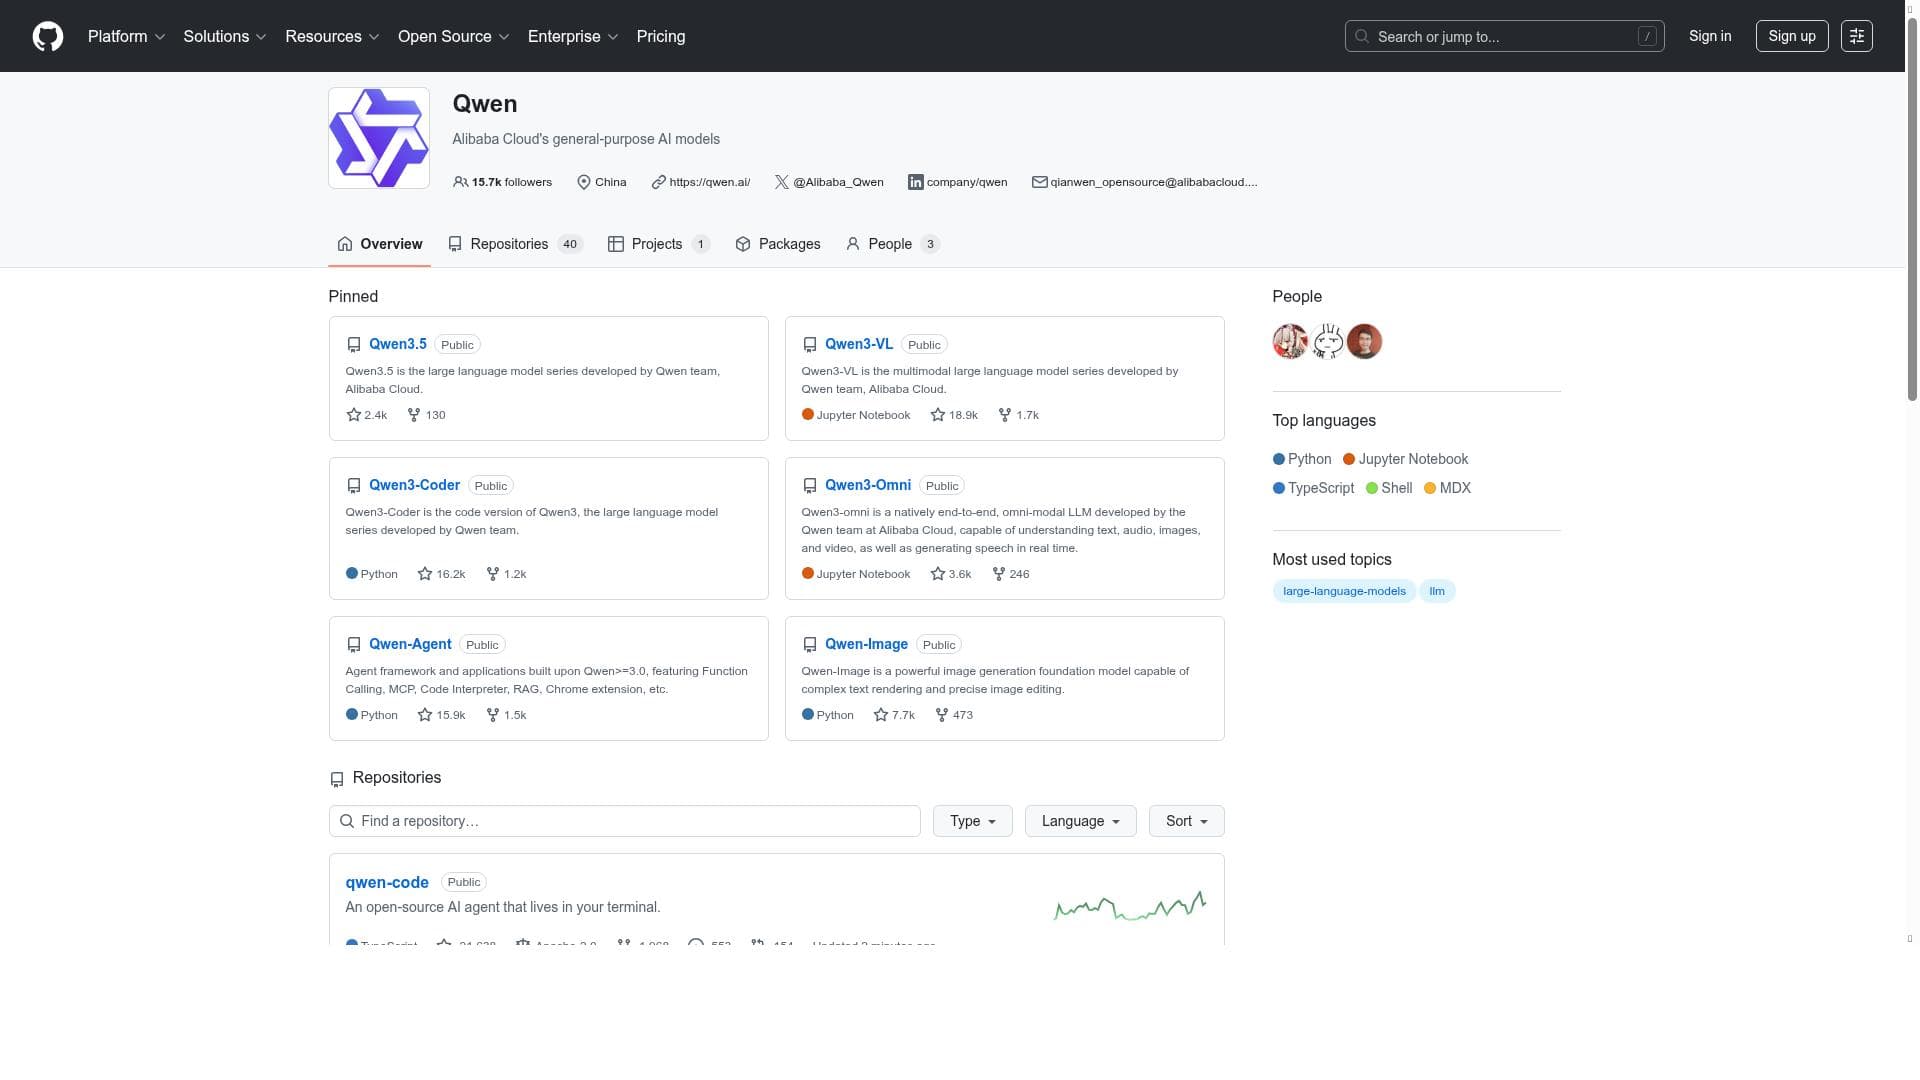
Task: Select the Overview tab
Action: coord(379,244)
